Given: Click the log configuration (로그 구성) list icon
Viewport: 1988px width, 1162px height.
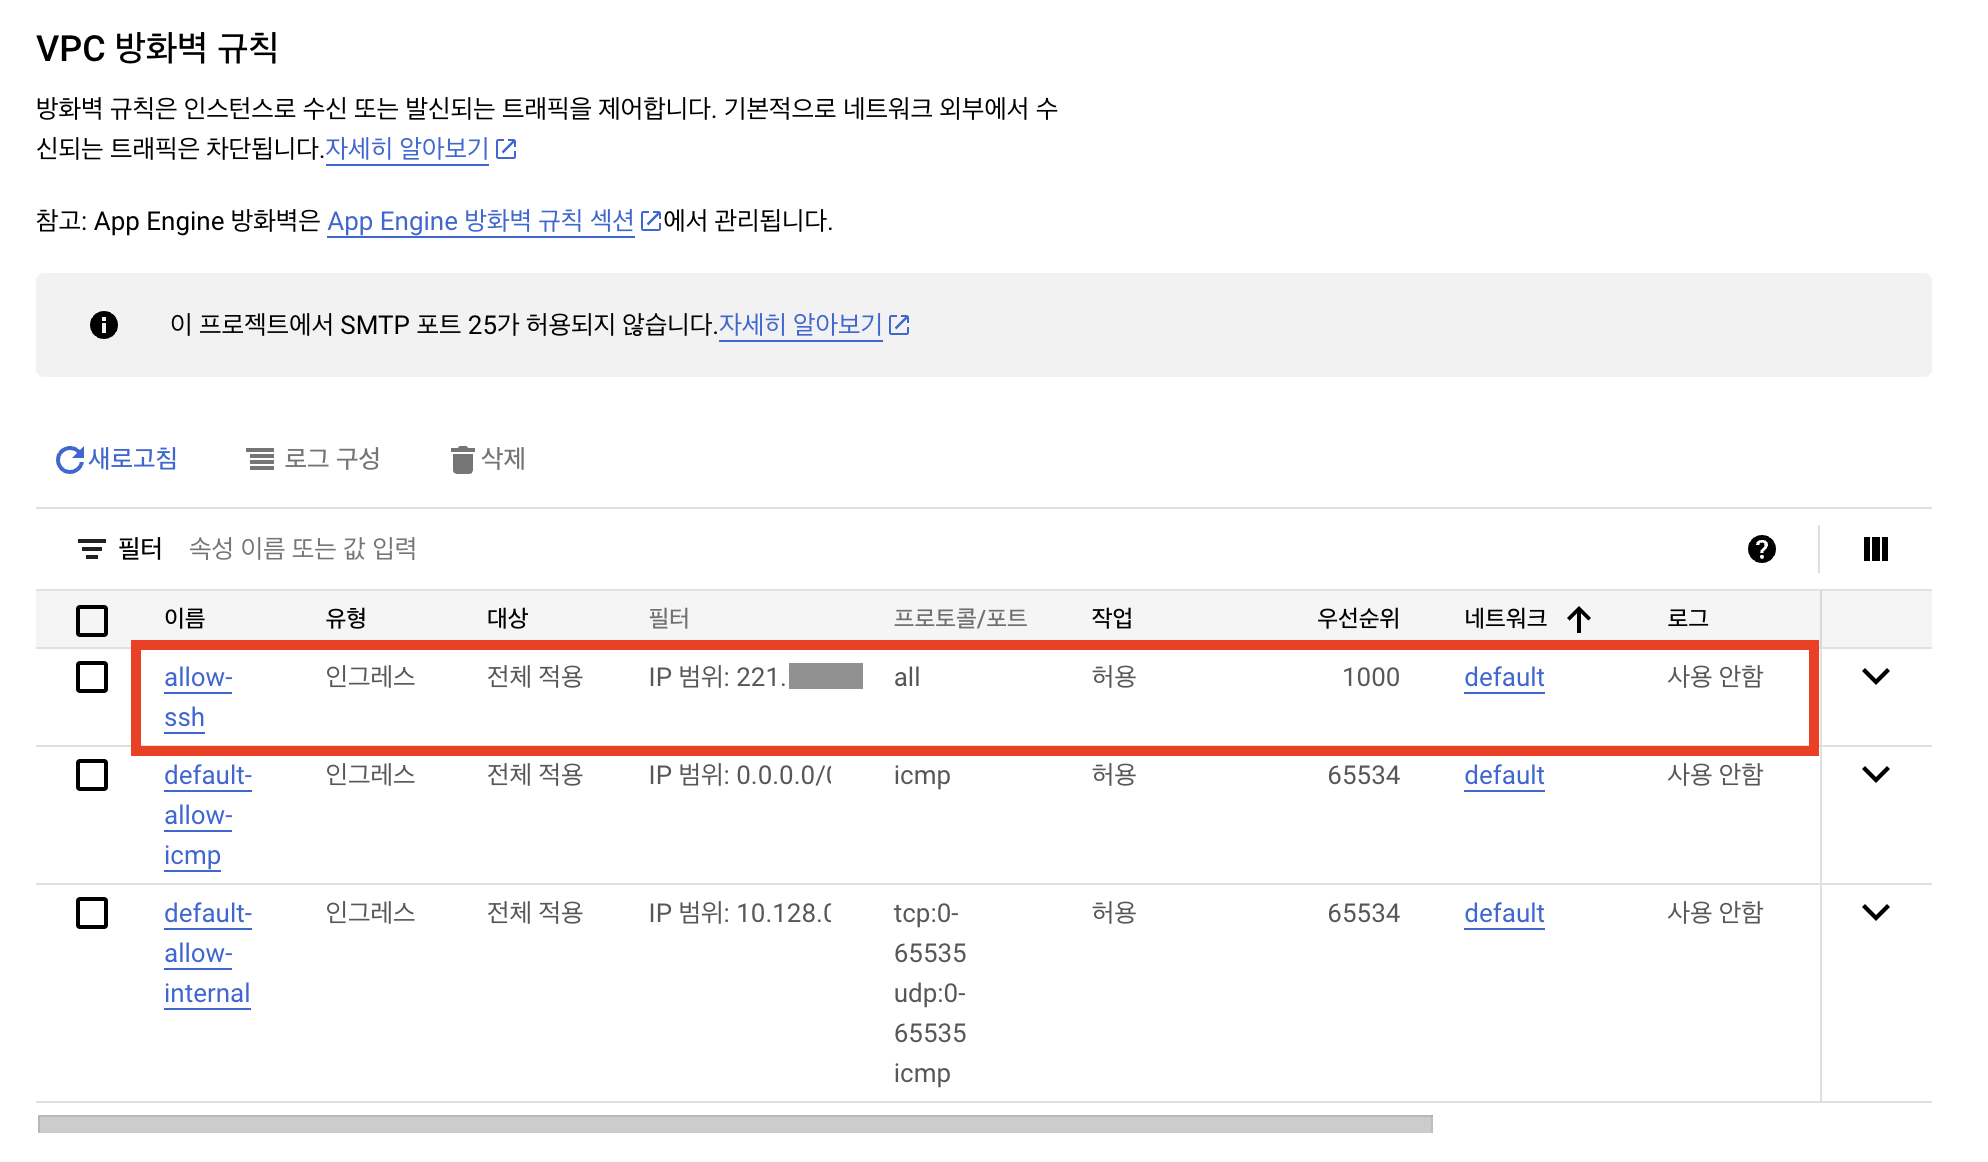Looking at the screenshot, I should pyautogui.click(x=260, y=460).
